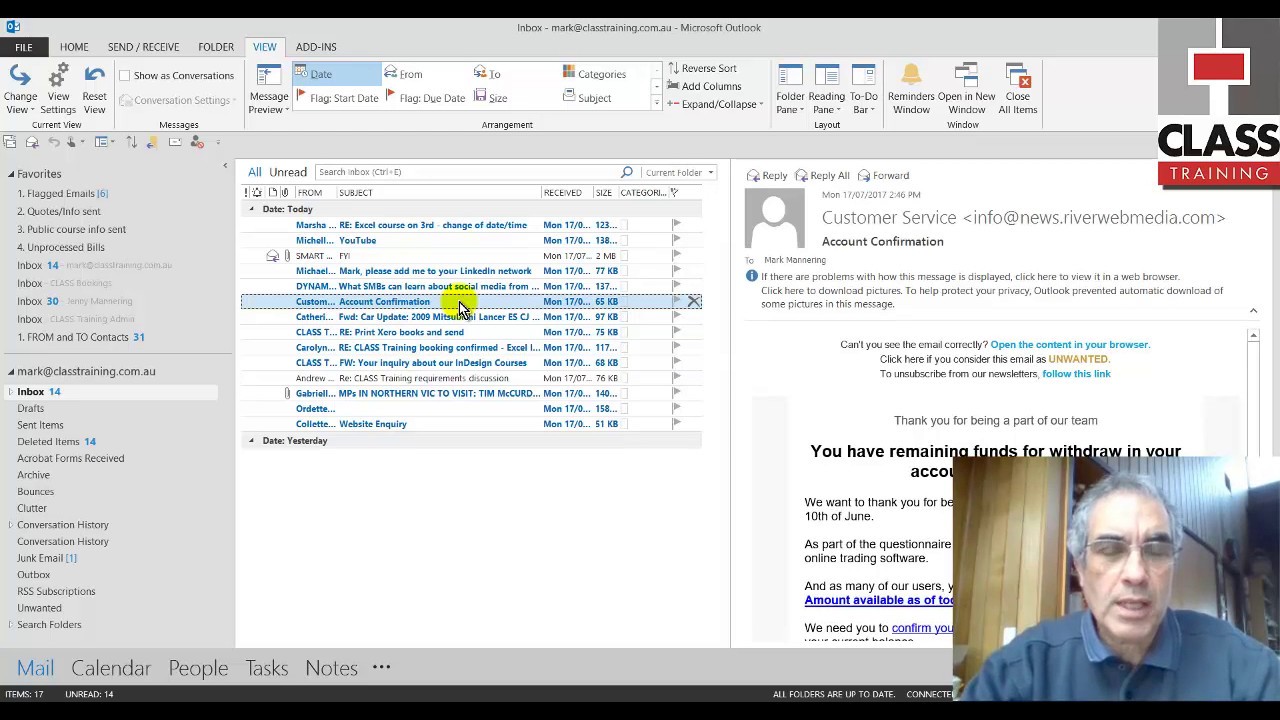Screen dimensions: 1280x720
Task: Open the Deleted Items folder
Action: pyautogui.click(x=48, y=441)
